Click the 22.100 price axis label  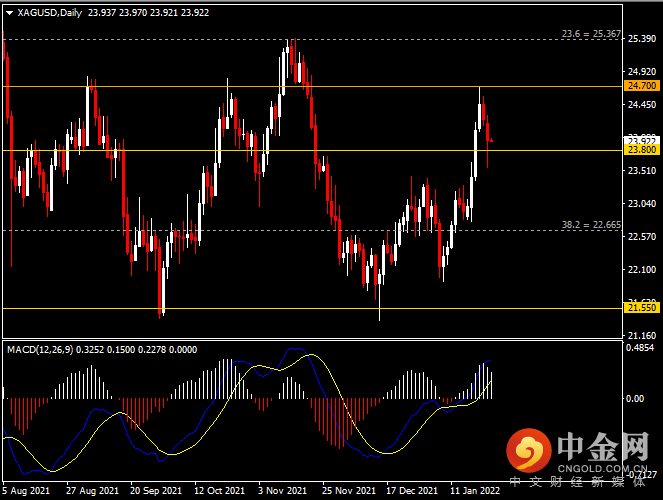[642, 269]
